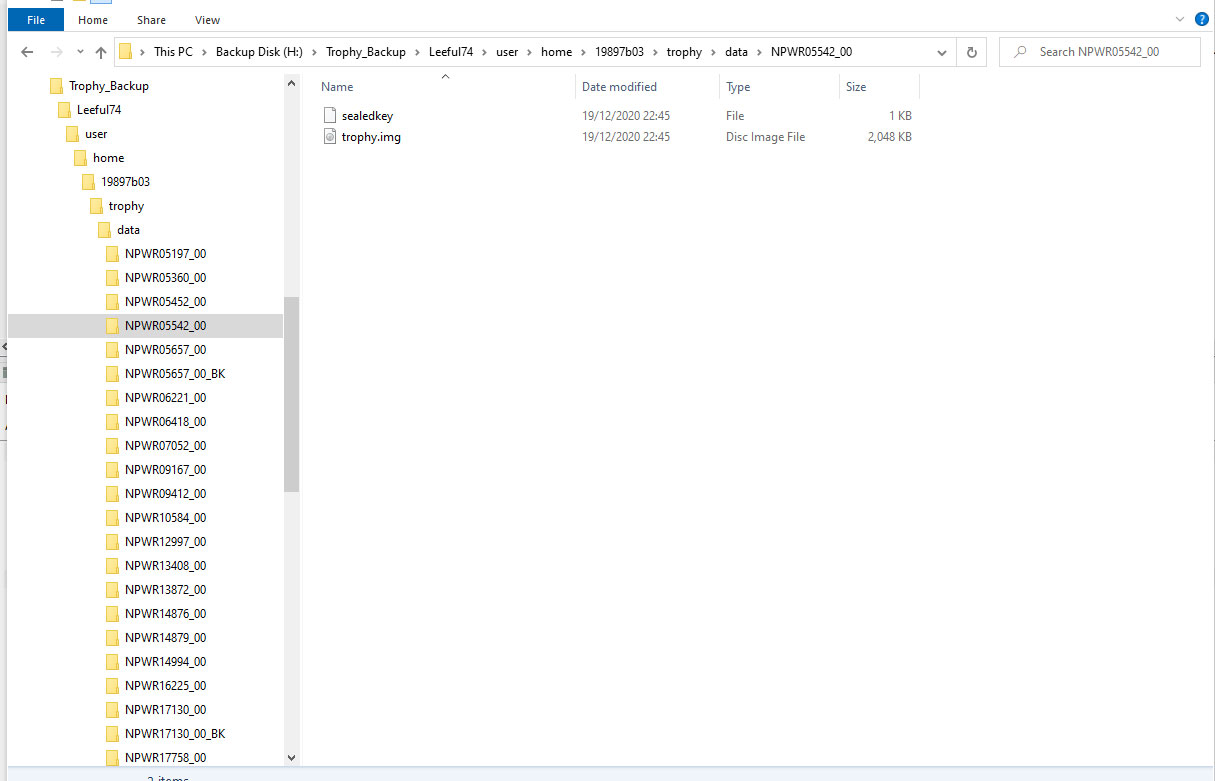This screenshot has height=781, width=1215.
Task: Open the File ribbon tab
Action: tap(36, 20)
